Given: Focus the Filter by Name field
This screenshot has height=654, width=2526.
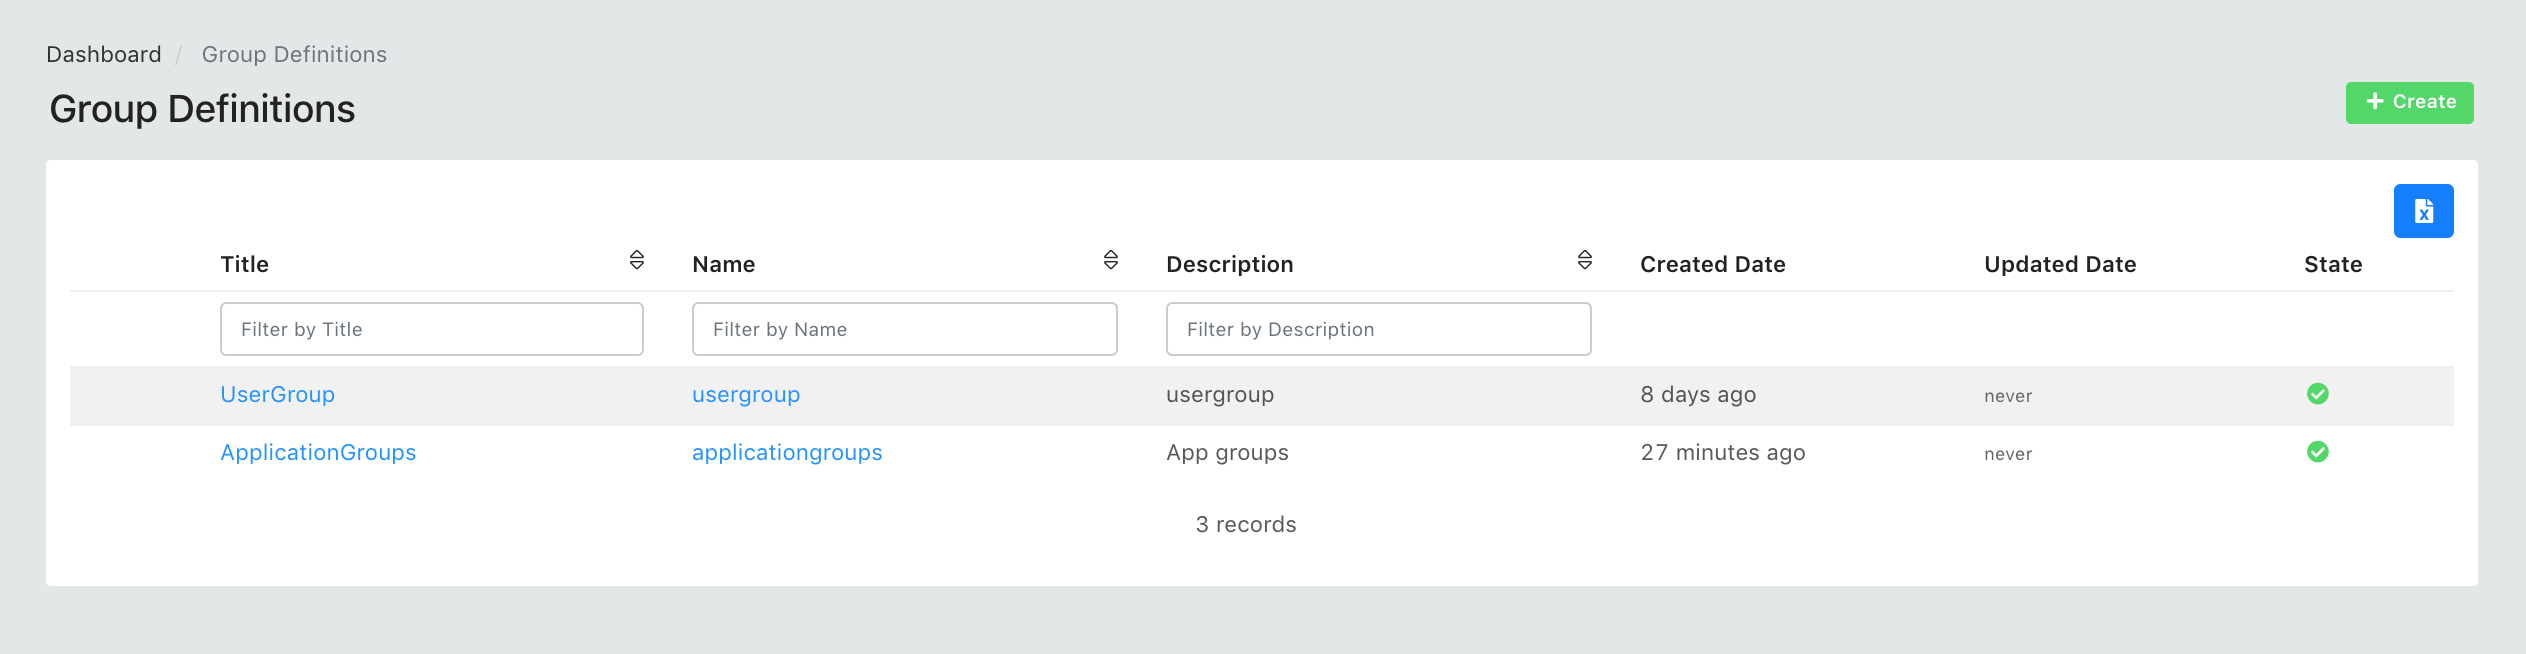Looking at the screenshot, I should click(x=904, y=329).
